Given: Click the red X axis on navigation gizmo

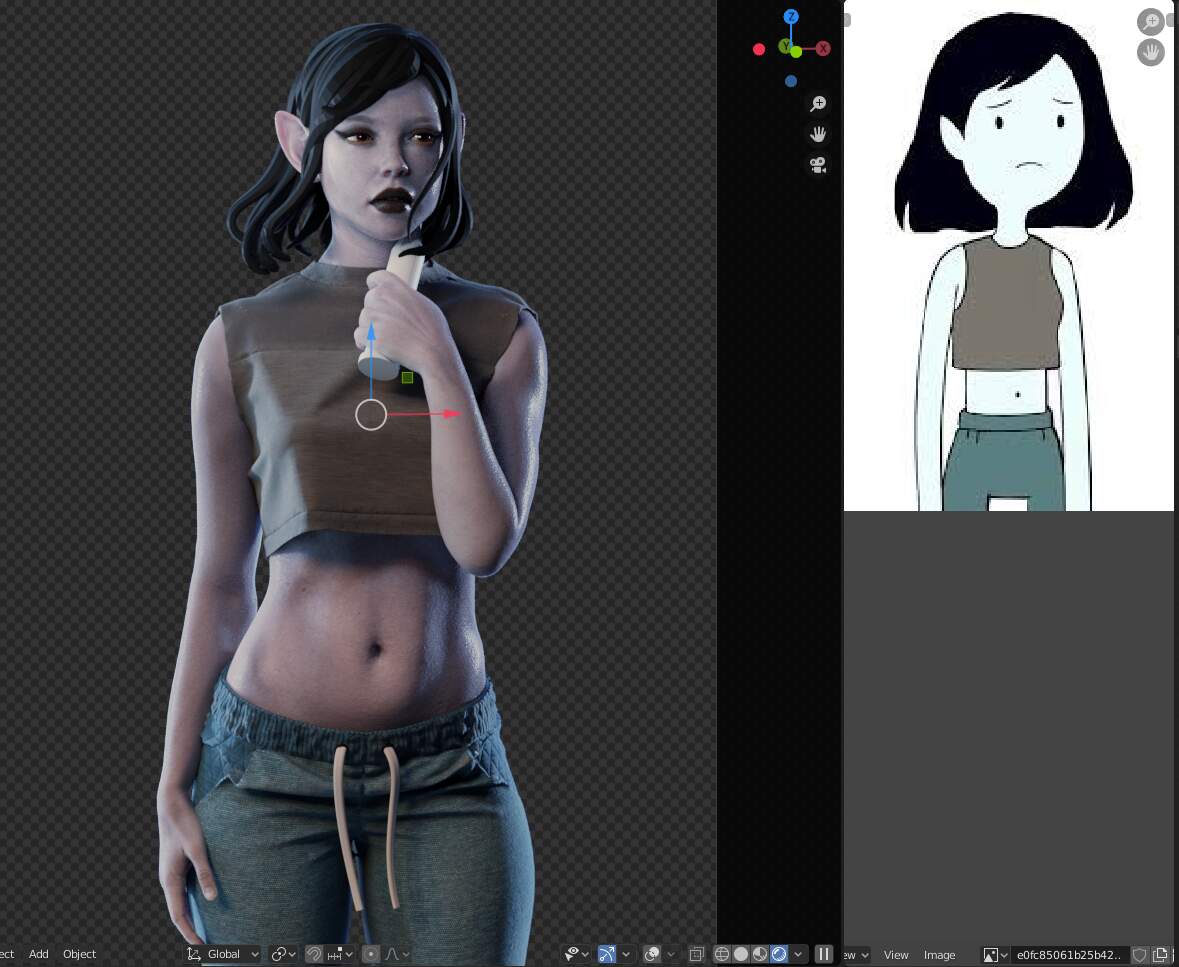Looking at the screenshot, I should [823, 49].
